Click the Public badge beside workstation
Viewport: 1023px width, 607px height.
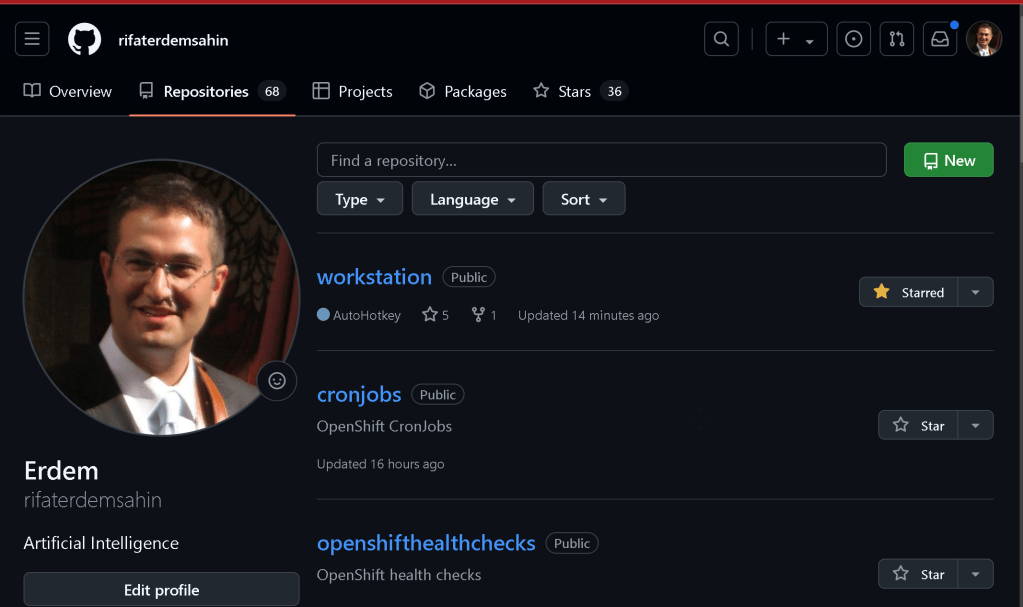pyautogui.click(x=469, y=277)
